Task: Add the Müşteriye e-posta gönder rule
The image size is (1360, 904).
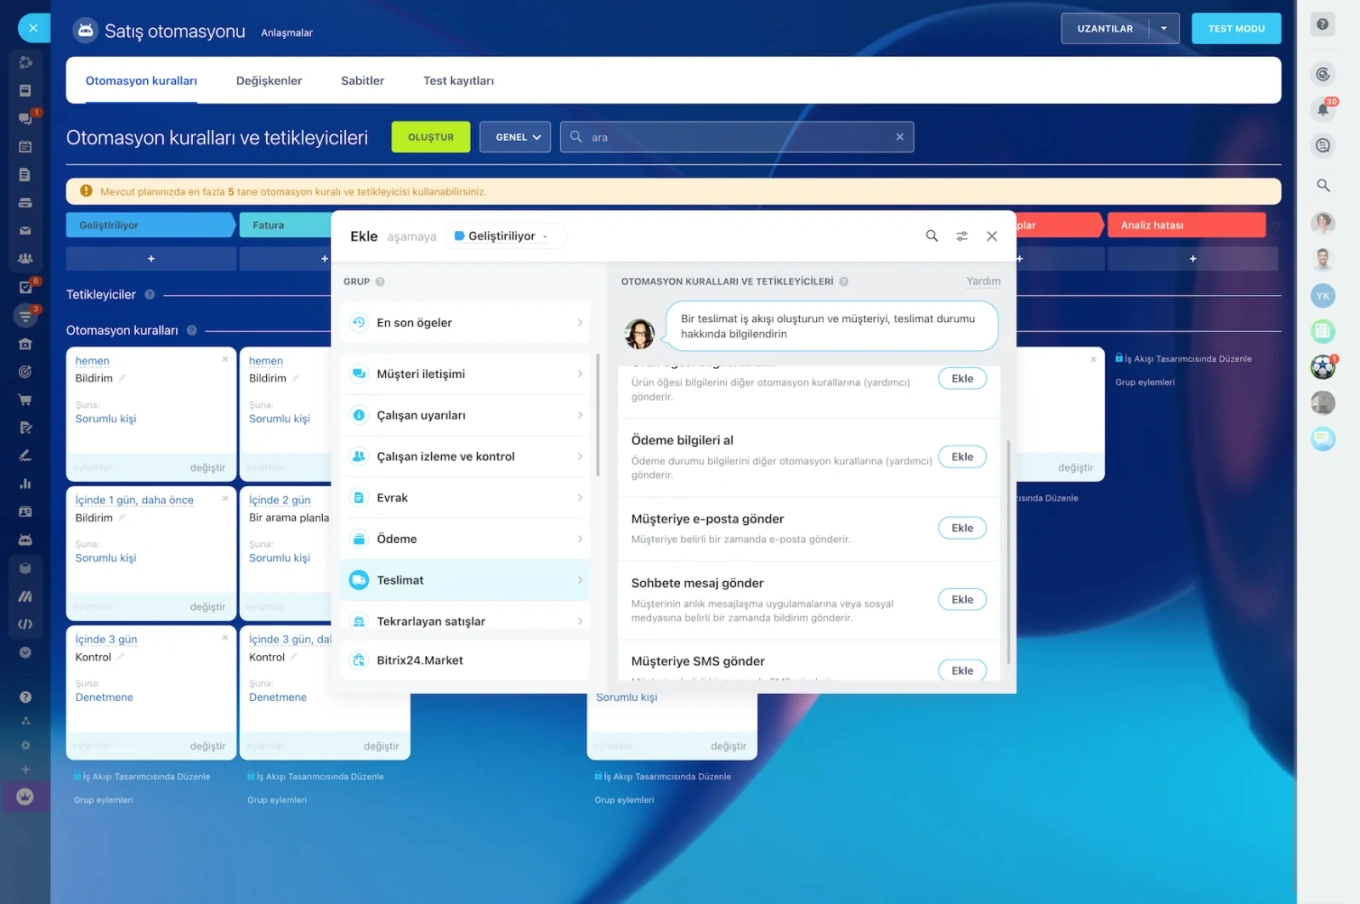Action: pyautogui.click(x=961, y=528)
